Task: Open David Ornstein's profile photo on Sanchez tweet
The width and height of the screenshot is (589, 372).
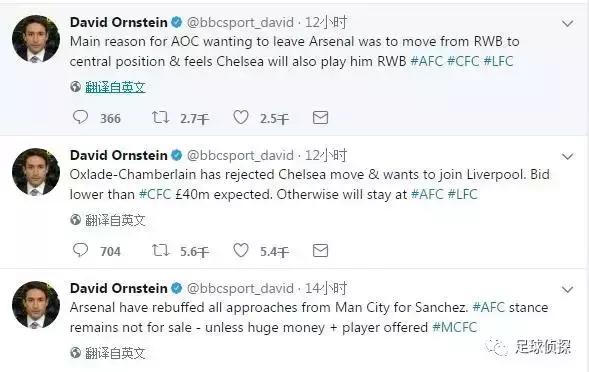Action: pos(36,305)
